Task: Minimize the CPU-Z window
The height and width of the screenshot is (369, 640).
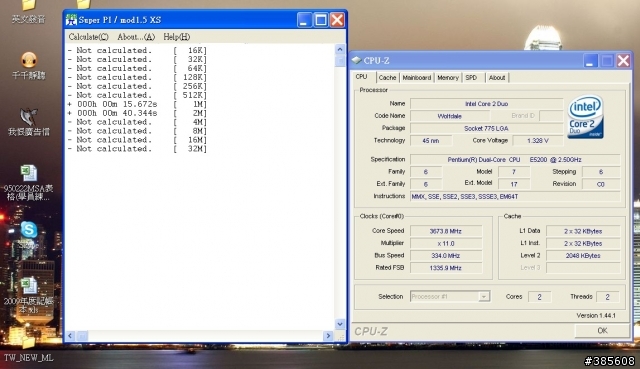Action: pos(590,60)
